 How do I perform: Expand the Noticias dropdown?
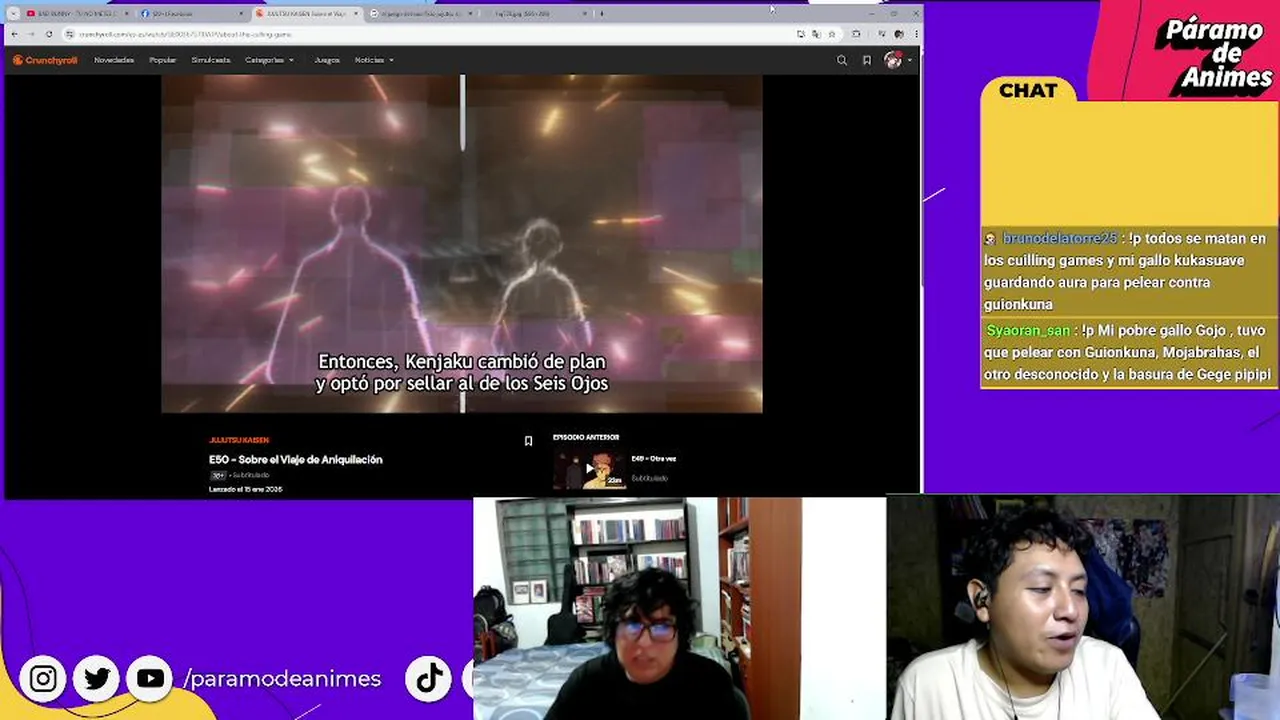click(374, 60)
